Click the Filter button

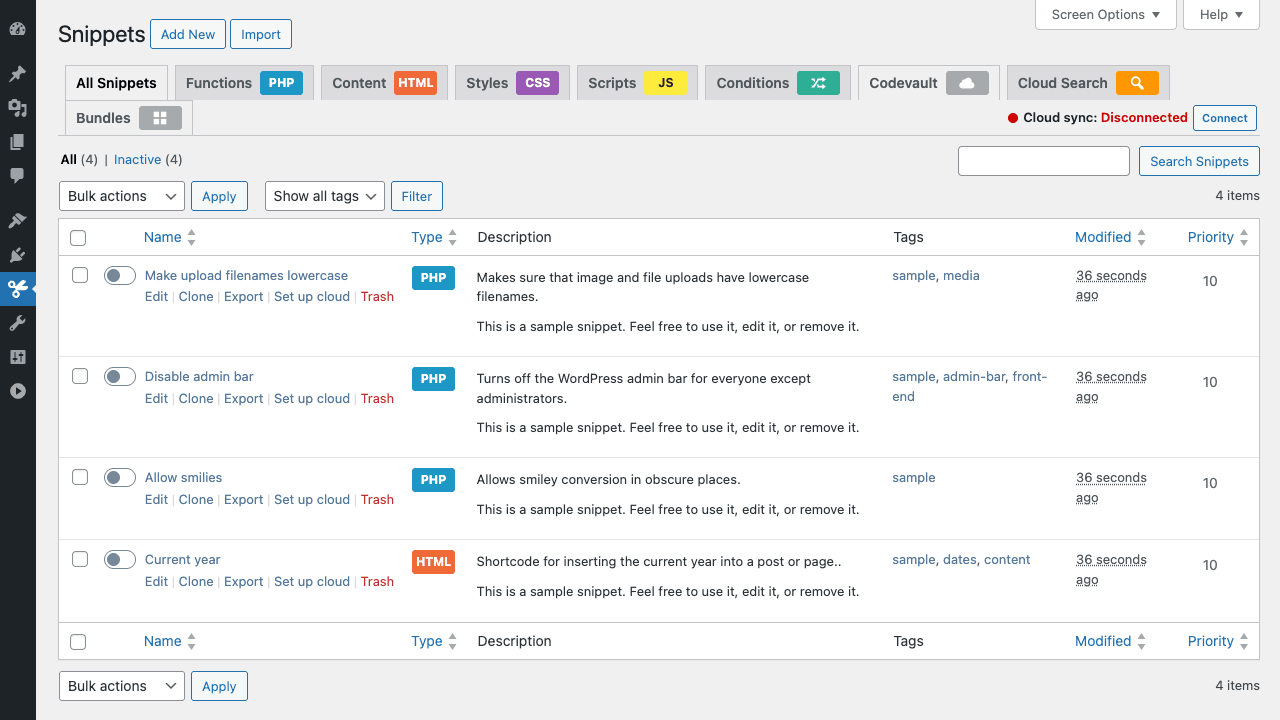417,196
